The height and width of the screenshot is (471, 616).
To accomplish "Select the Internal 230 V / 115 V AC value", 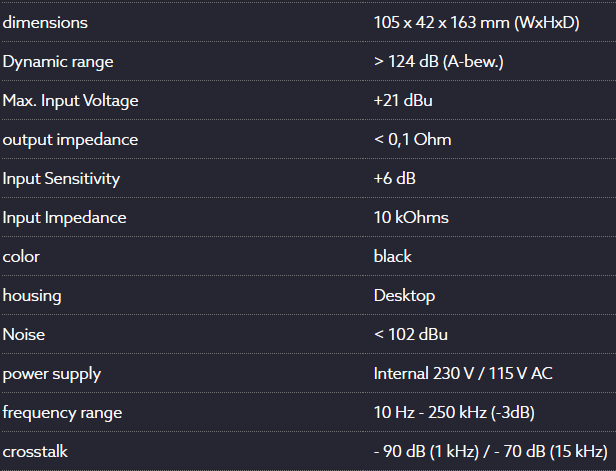I will (463, 374).
